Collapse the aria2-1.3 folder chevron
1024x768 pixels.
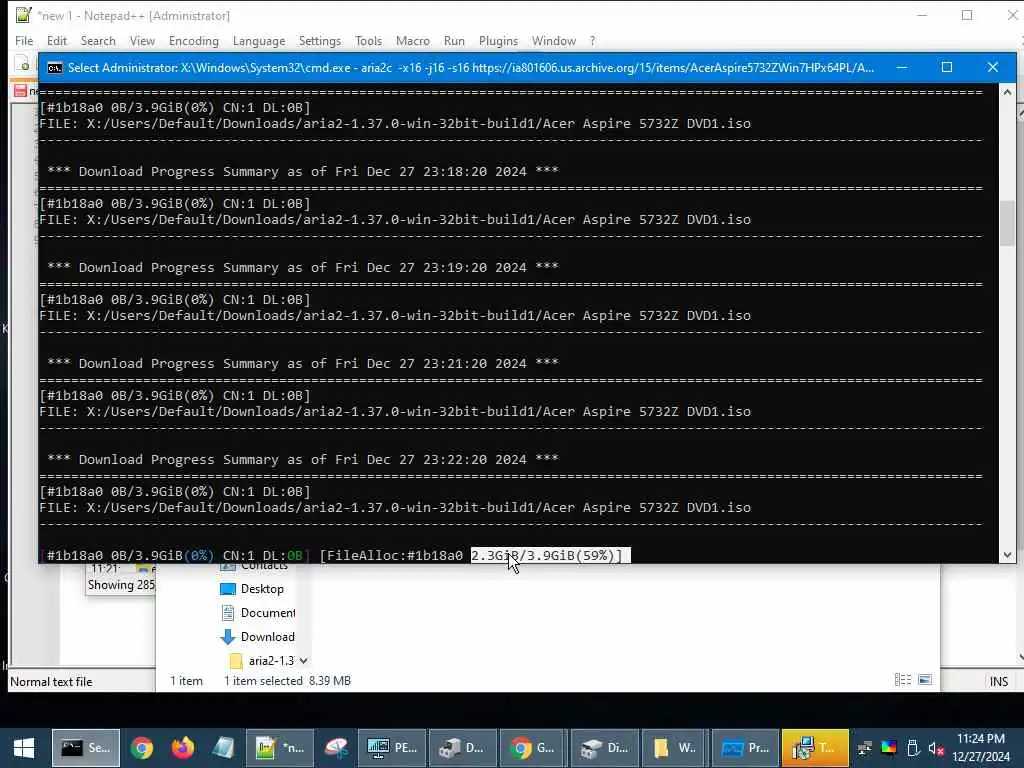point(303,661)
